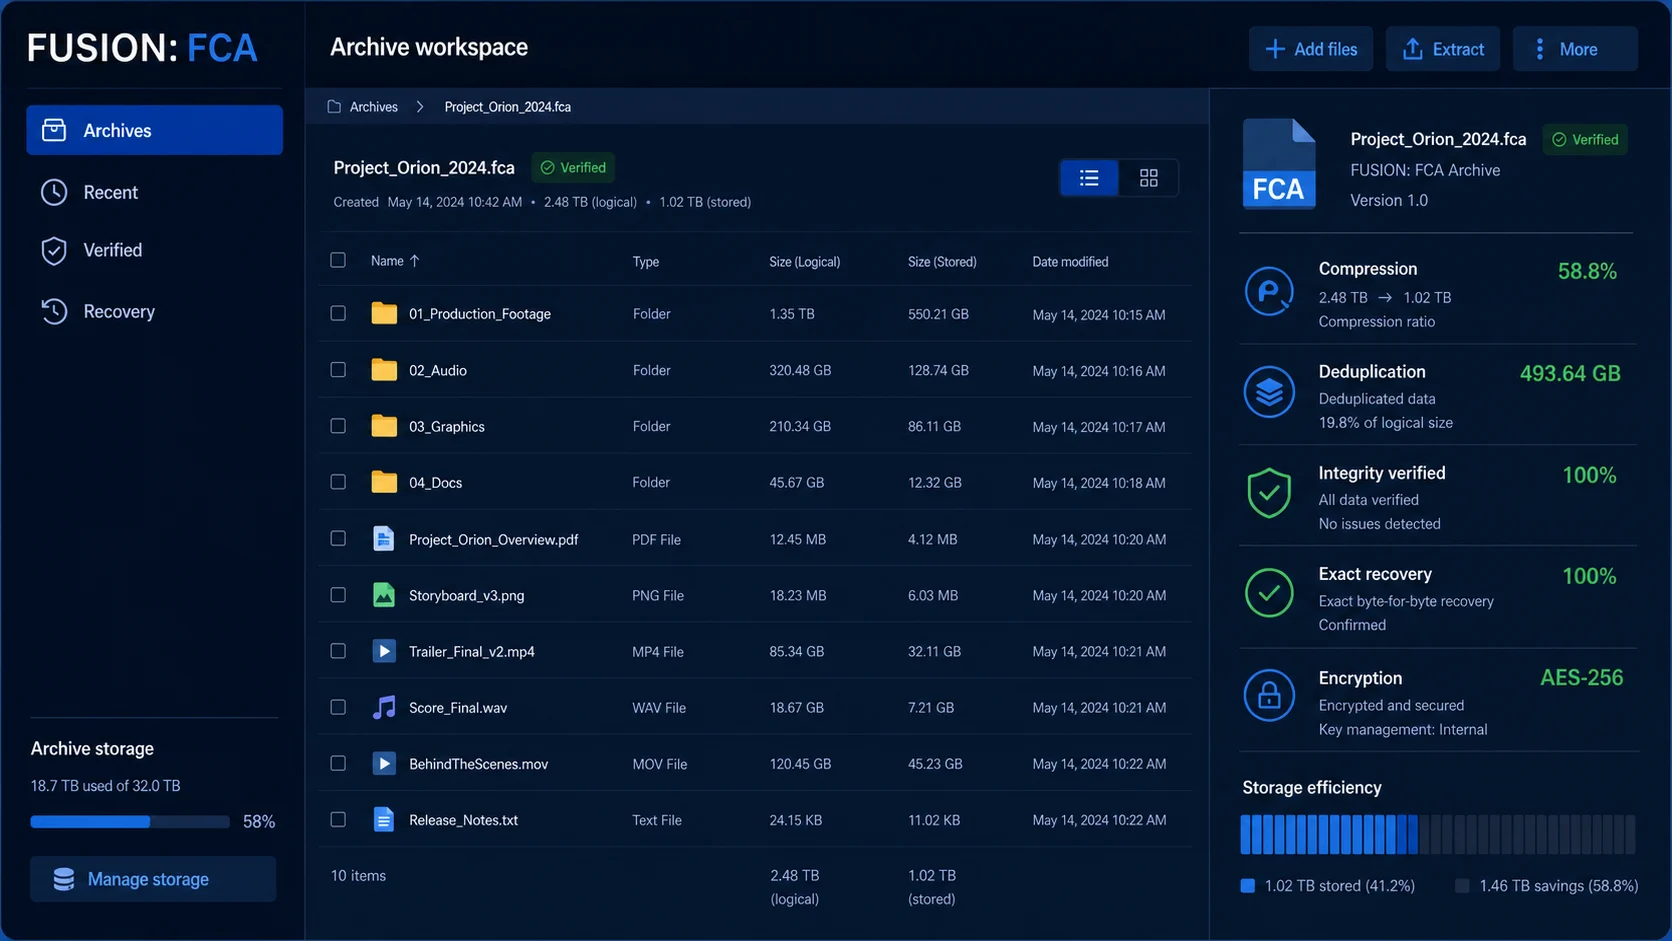Click the database icon on Manage storage
This screenshot has height=941, width=1672.
tap(64, 879)
